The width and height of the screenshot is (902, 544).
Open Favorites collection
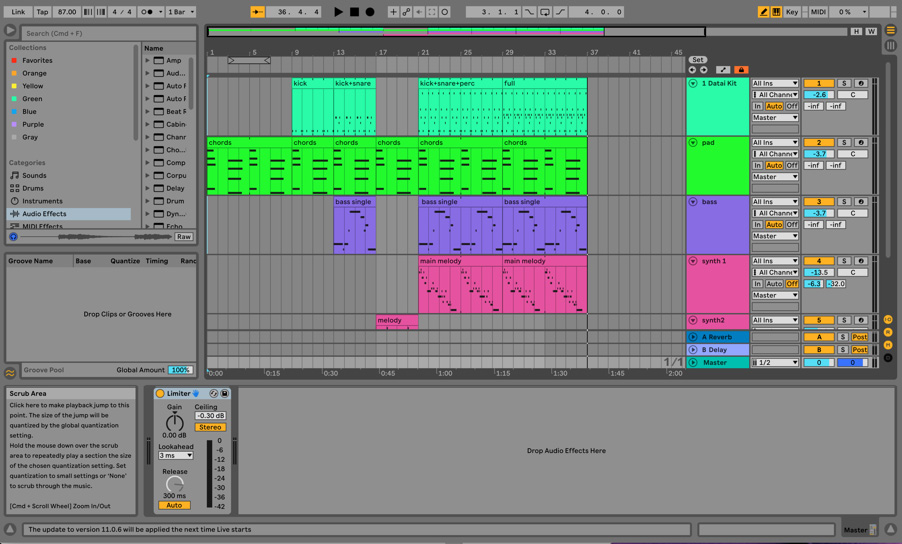[x=69, y=60]
